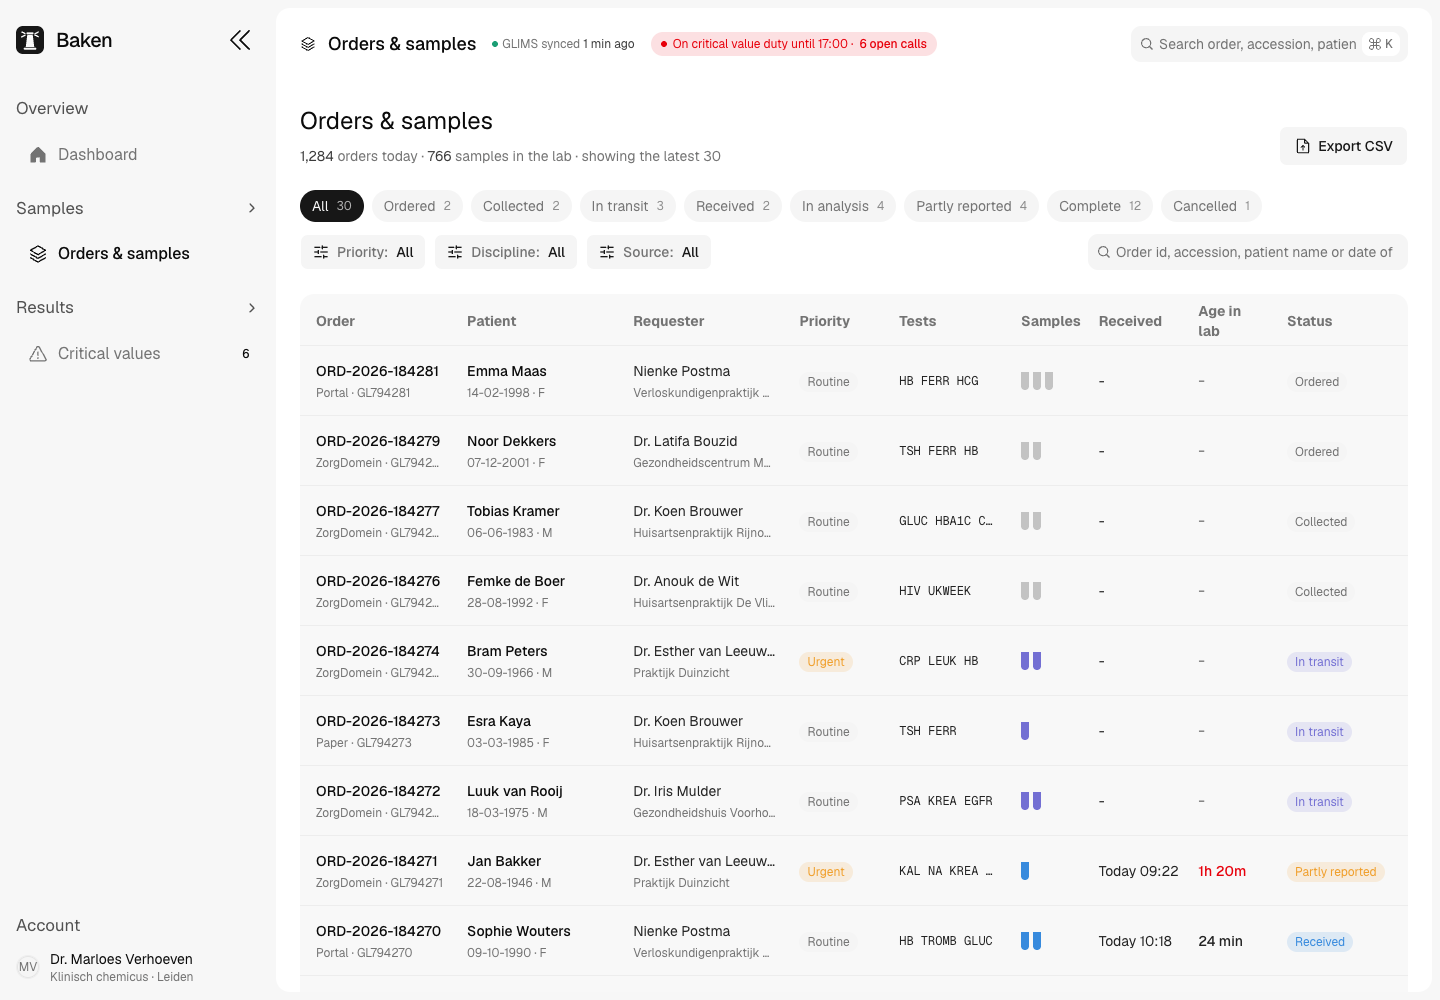Select the Cancelled status tab
The height and width of the screenshot is (1000, 1440).
click(1211, 206)
